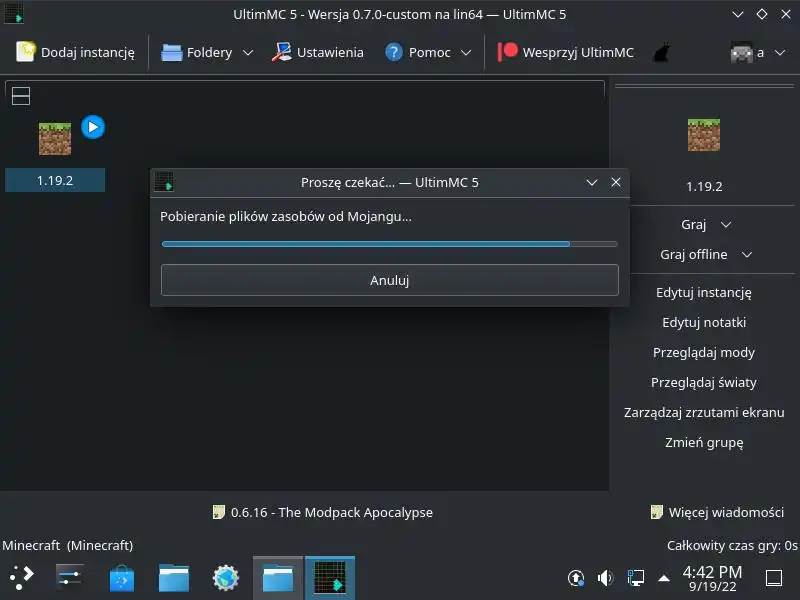This screenshot has width=800, height=600.
Task: Expand hidden system tray icons arrow
Action: [x=664, y=578]
